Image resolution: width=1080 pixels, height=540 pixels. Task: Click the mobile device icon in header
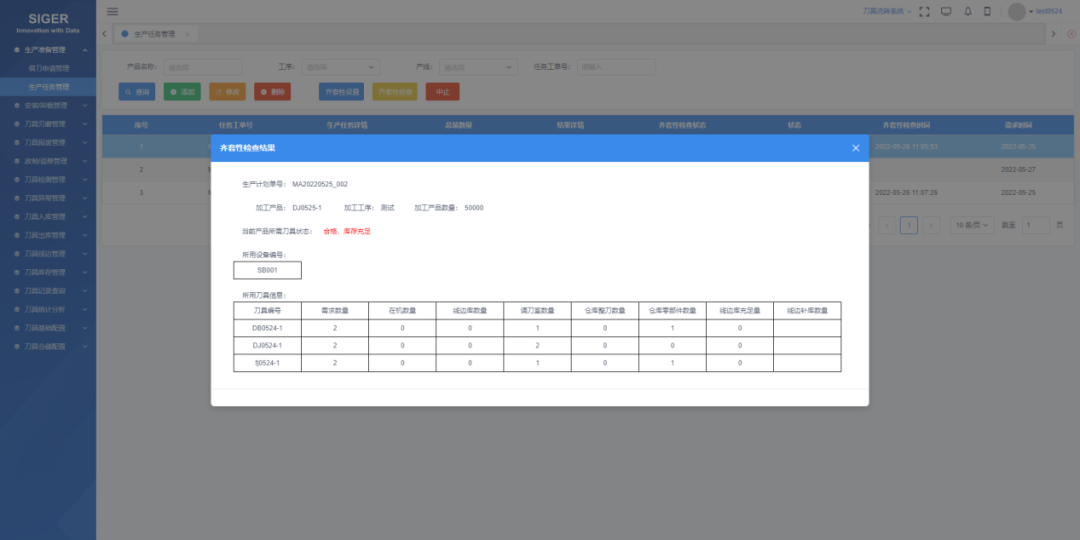[987, 12]
